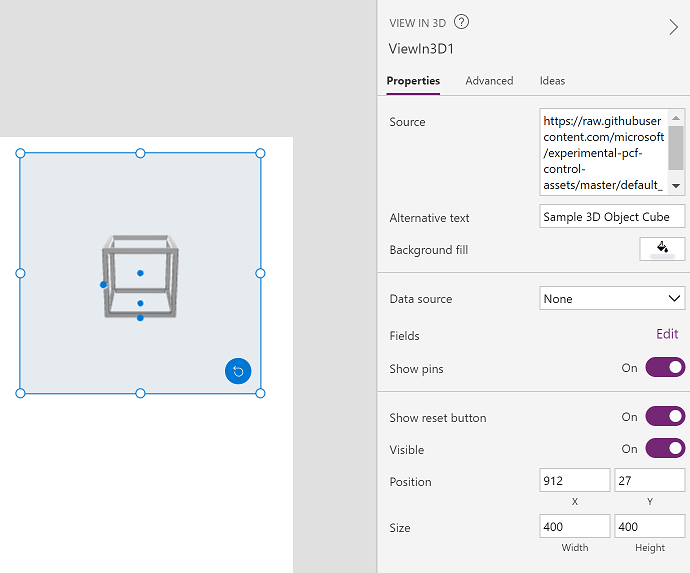Open the Data source dropdown

pos(612,298)
